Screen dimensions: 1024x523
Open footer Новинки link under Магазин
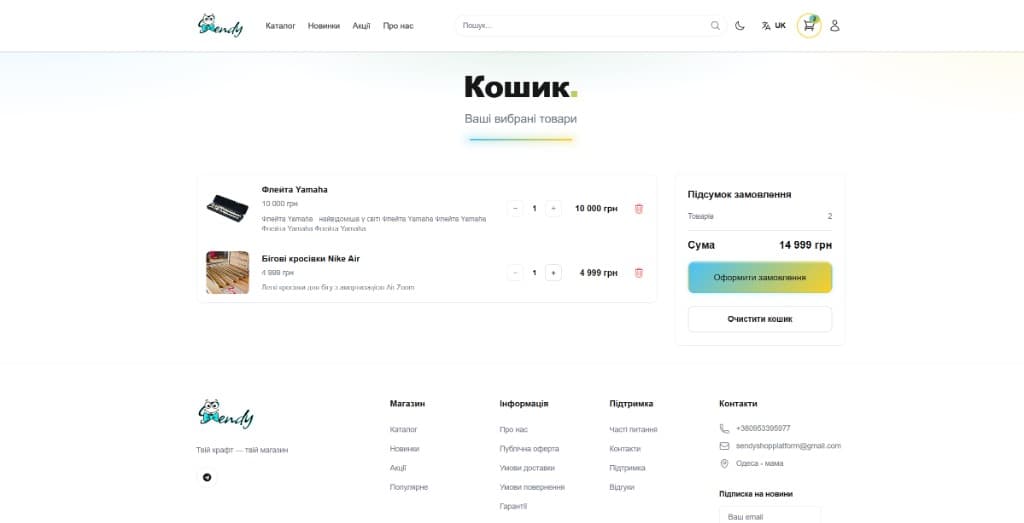(x=404, y=449)
